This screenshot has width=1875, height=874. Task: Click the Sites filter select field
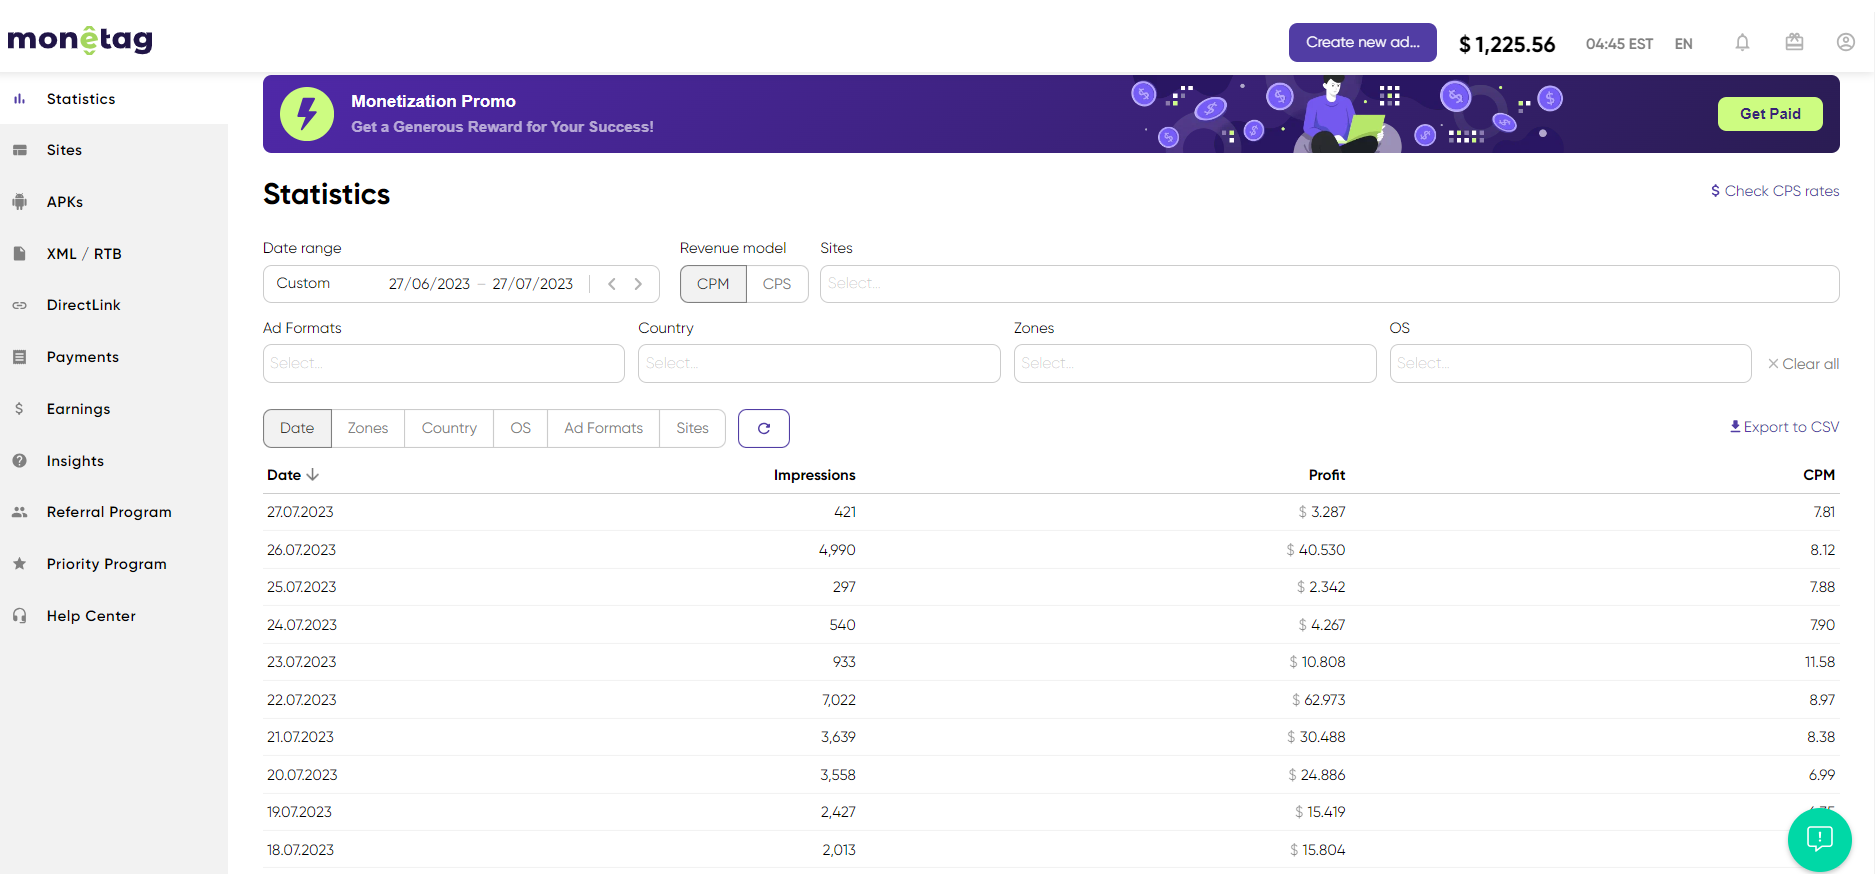tap(1328, 284)
